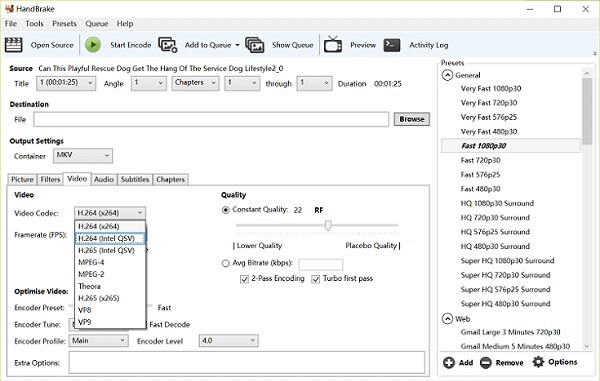Choose H.264 (Intel QSV) codec option

(110, 238)
